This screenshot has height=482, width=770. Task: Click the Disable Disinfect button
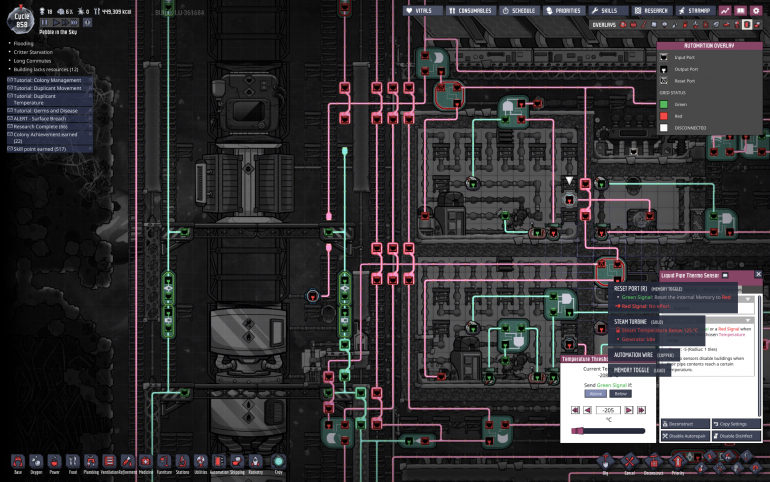pyautogui.click(x=736, y=436)
